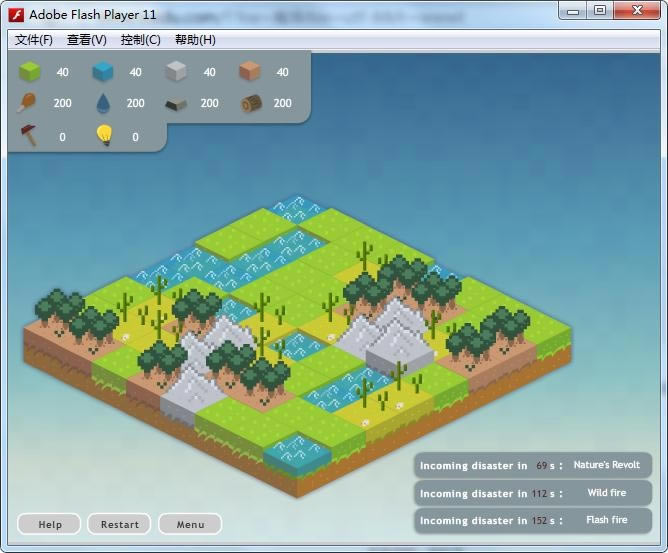This screenshot has width=668, height=553.
Task: Select the blue water block icon
Action: (103, 72)
